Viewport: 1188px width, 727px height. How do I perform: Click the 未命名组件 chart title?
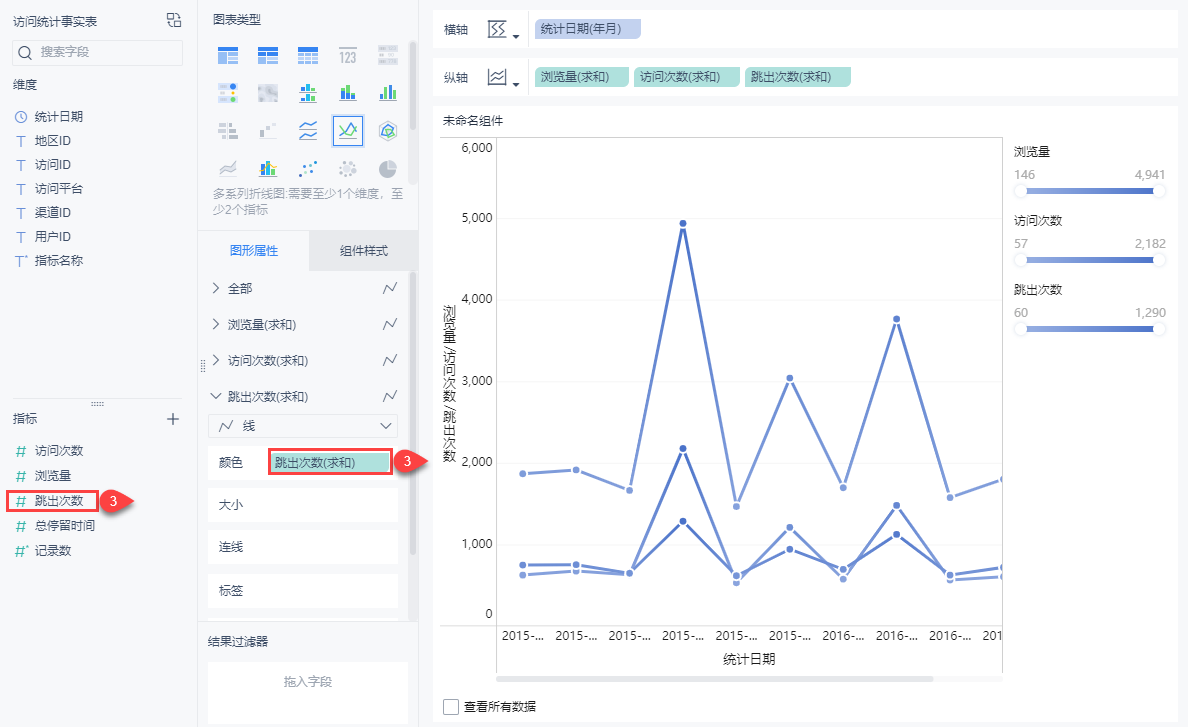473,120
